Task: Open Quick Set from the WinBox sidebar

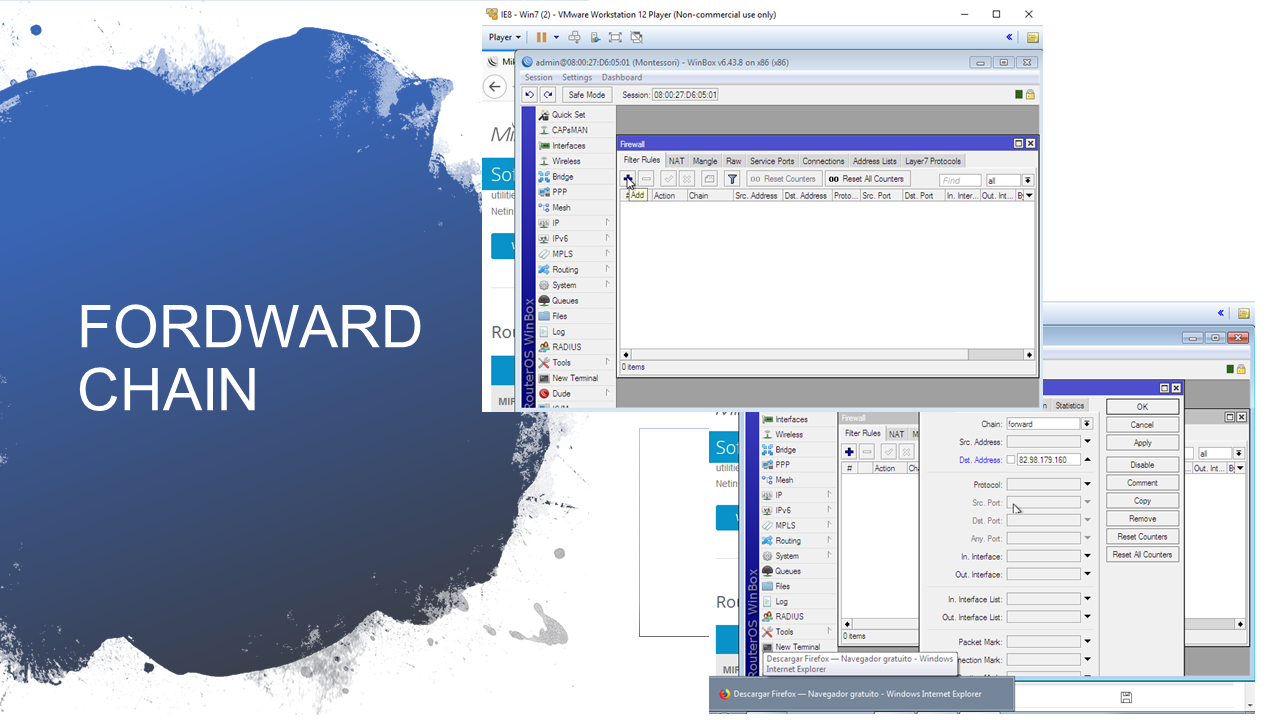Action: click(568, 115)
